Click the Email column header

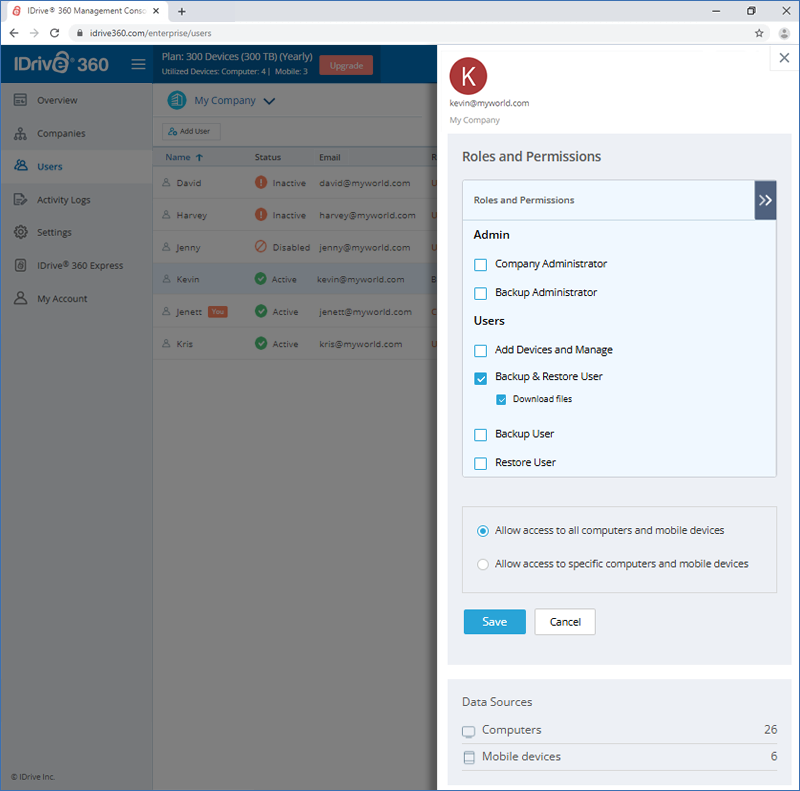pyautogui.click(x=330, y=158)
